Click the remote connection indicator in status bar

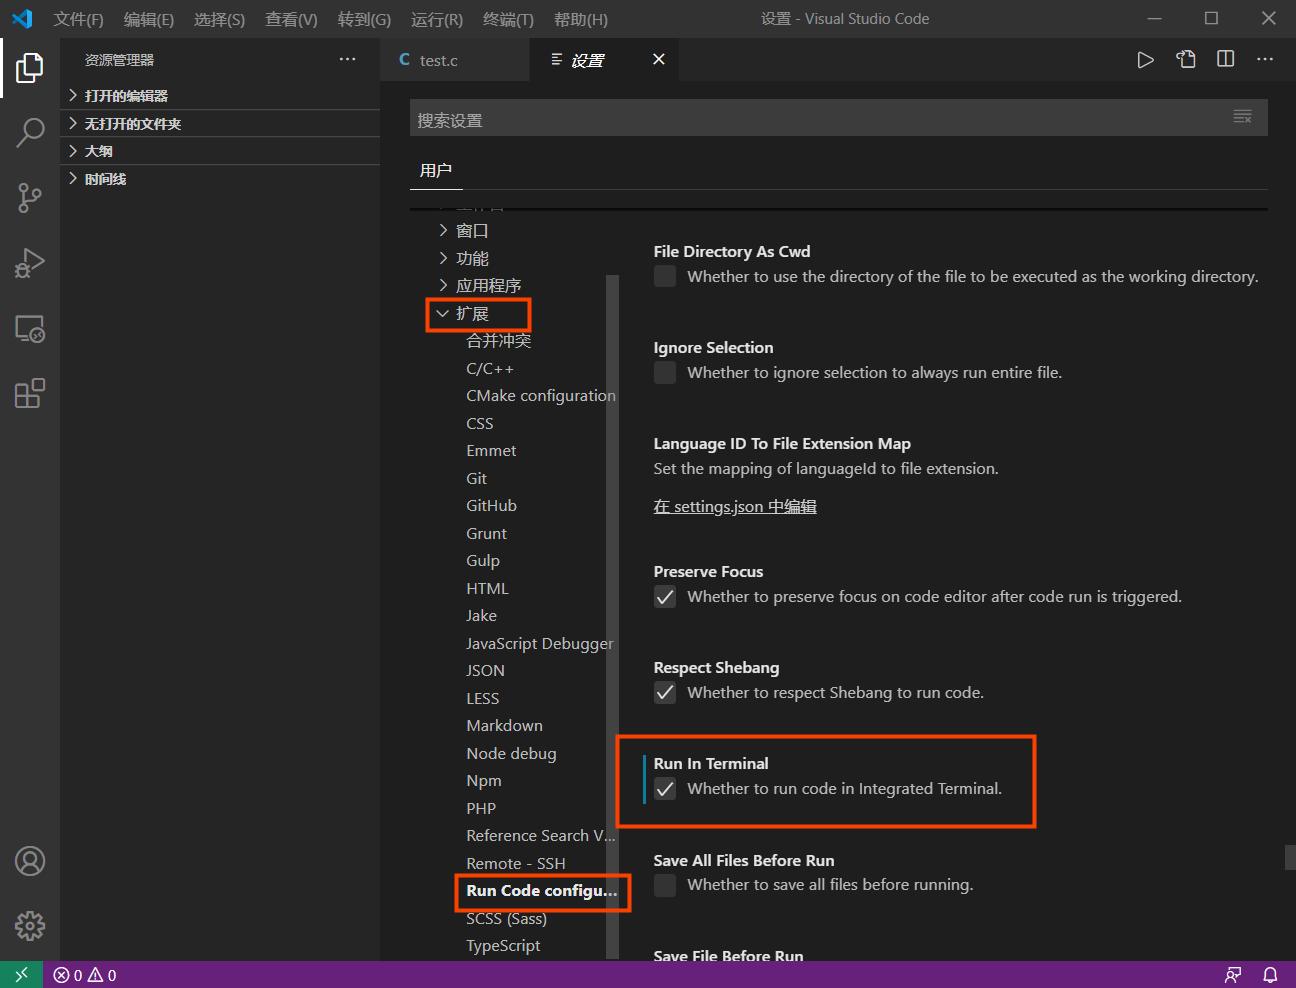pos(20,974)
